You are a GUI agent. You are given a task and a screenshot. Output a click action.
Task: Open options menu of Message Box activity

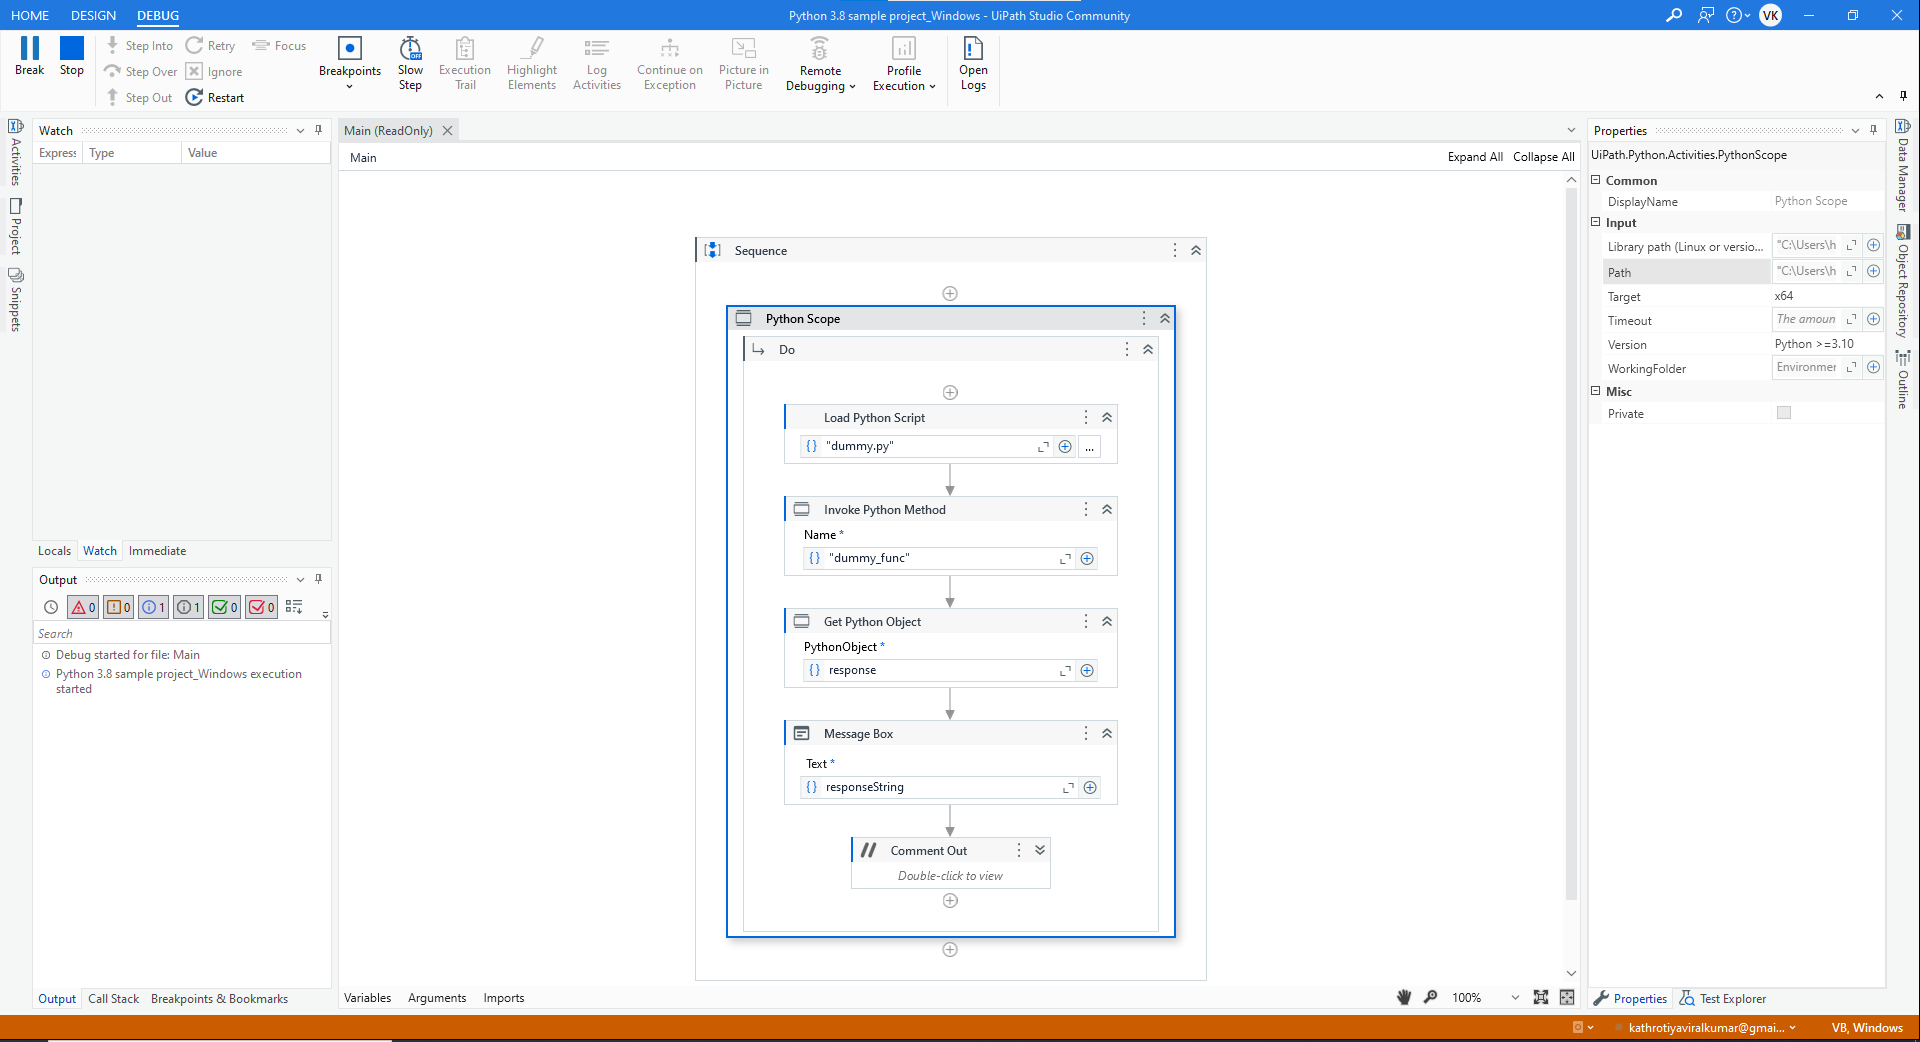click(1086, 733)
